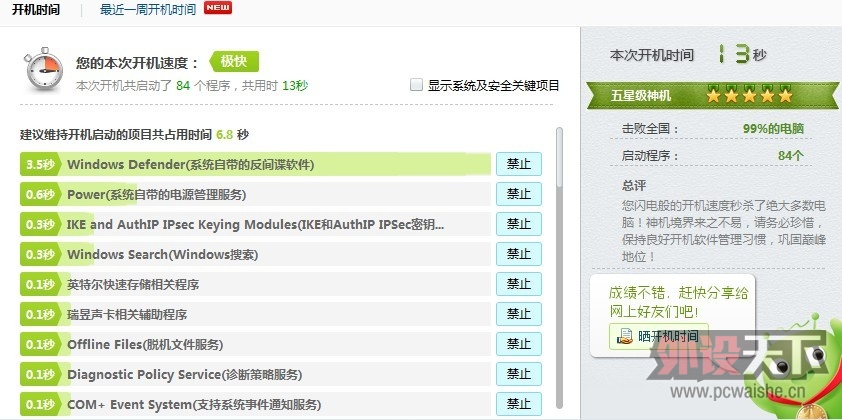Select the COM+ Event System row
This screenshot has width=842, height=420.
(256, 404)
